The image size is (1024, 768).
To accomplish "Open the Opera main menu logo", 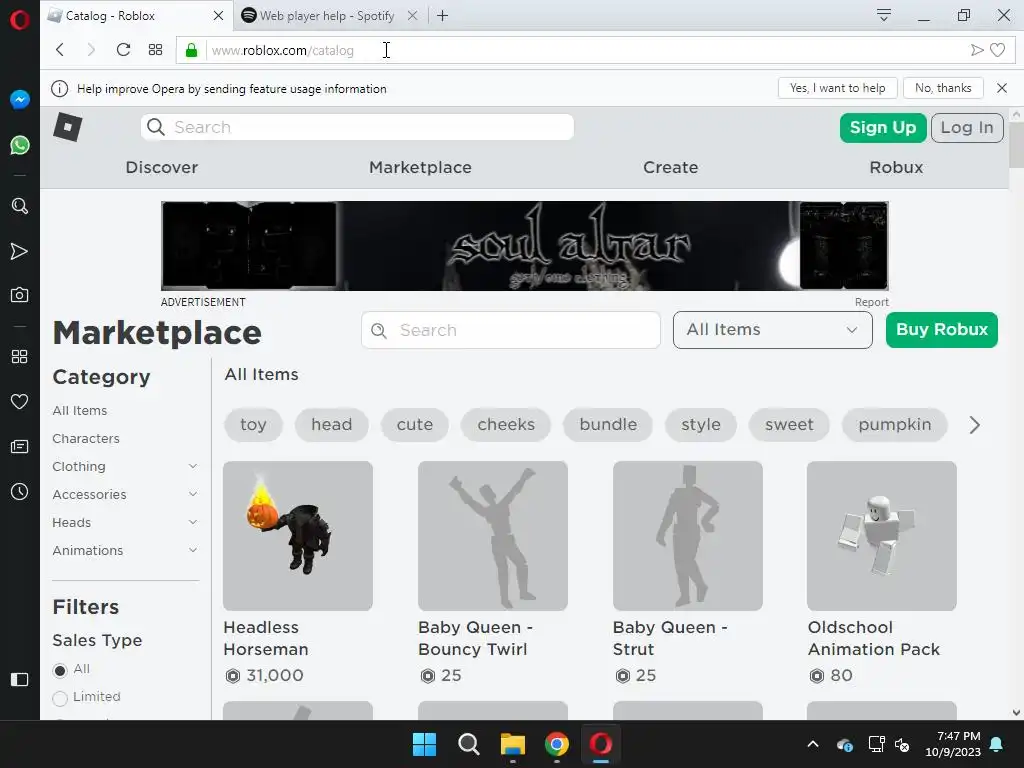I will [x=20, y=20].
